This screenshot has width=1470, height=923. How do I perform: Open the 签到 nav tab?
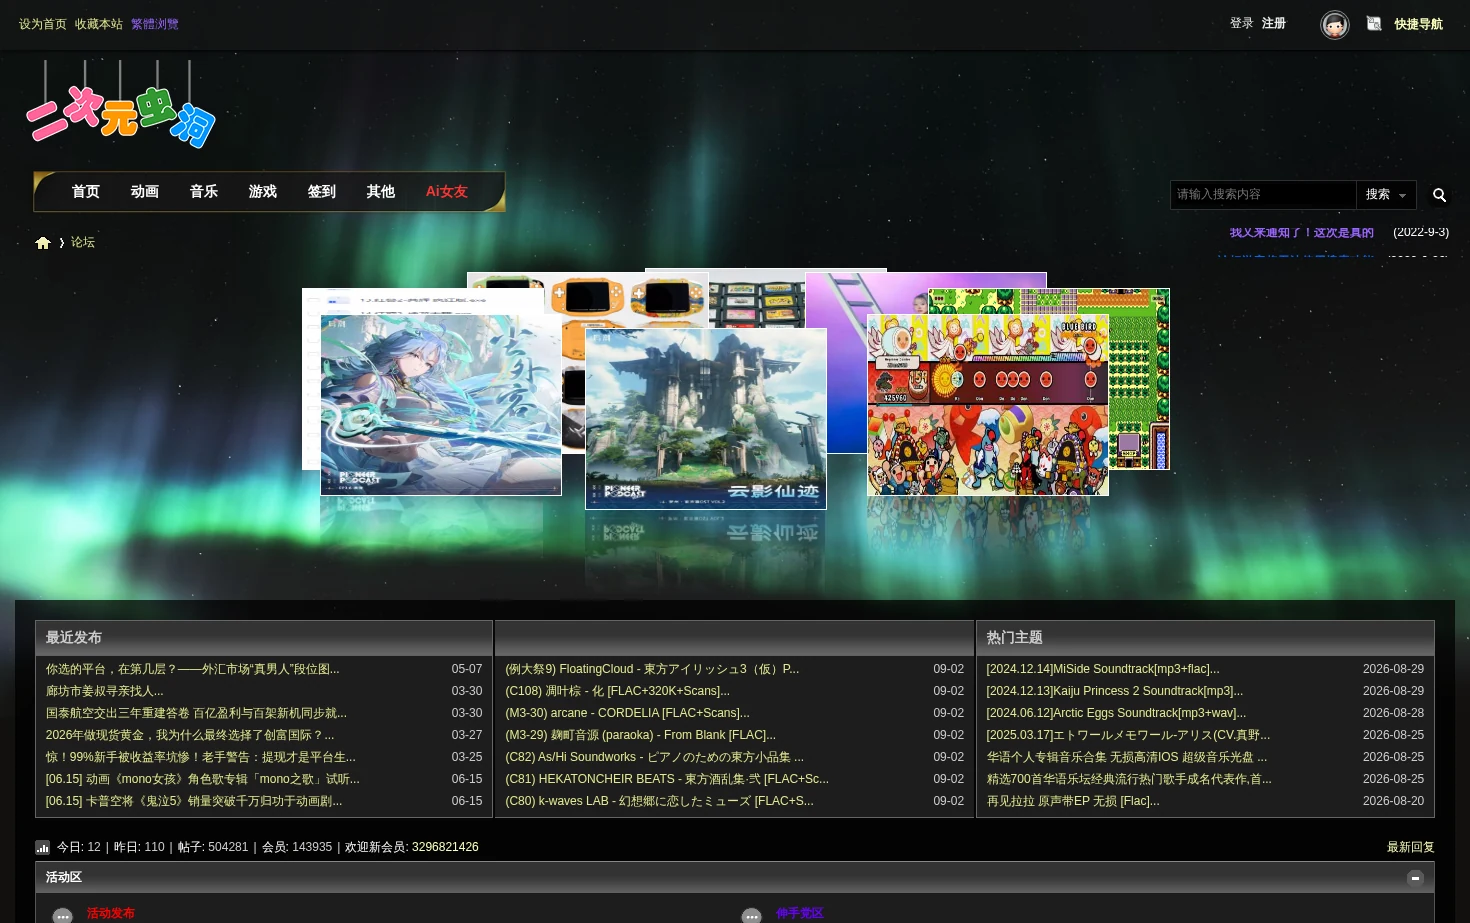(x=322, y=191)
